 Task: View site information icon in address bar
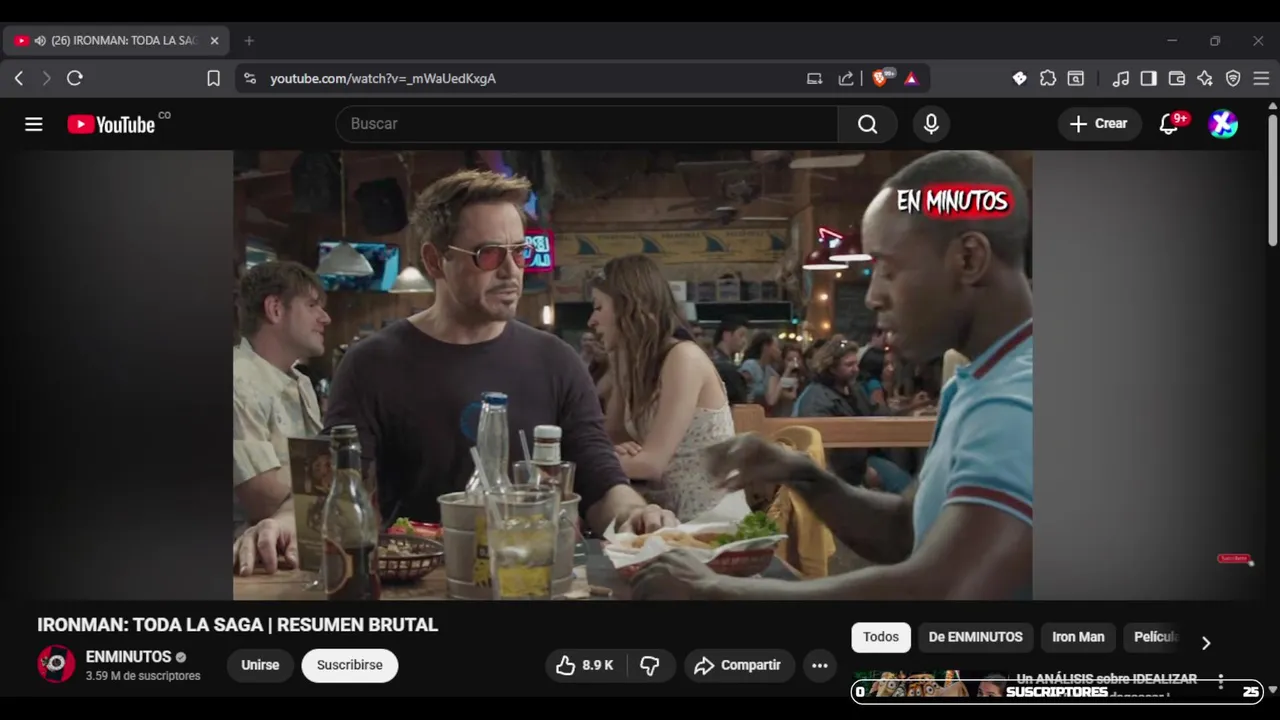coord(250,78)
